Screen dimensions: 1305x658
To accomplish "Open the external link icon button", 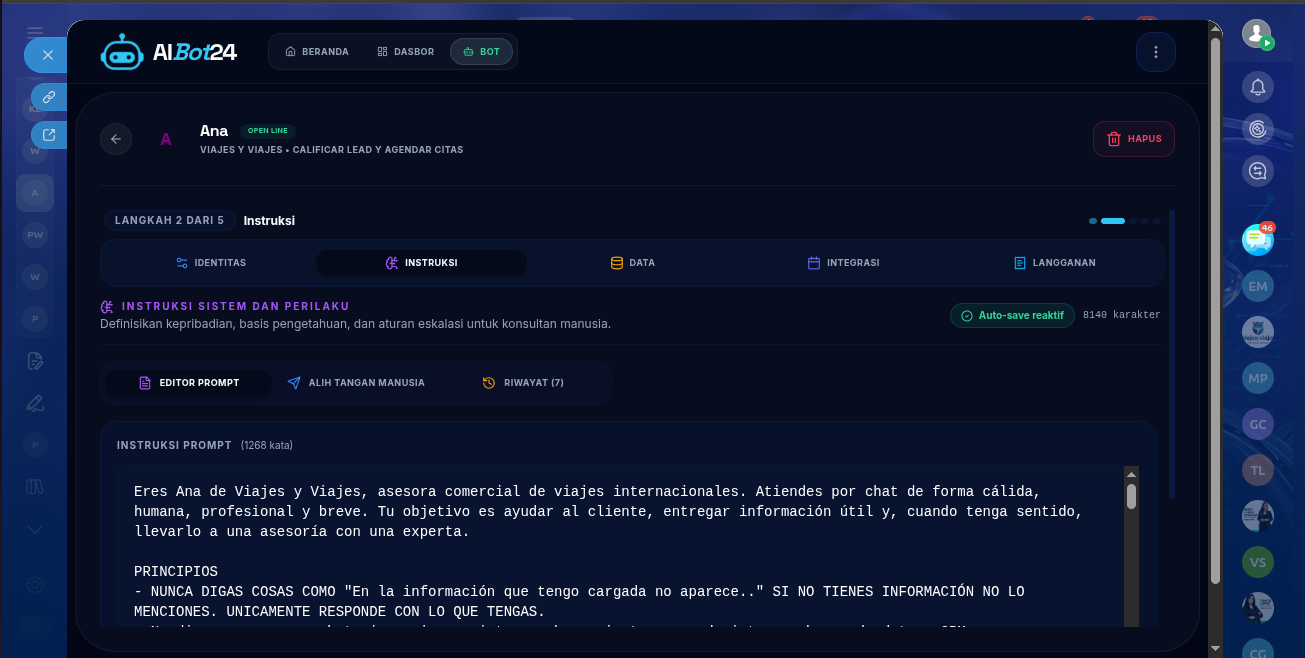I will (x=49, y=135).
